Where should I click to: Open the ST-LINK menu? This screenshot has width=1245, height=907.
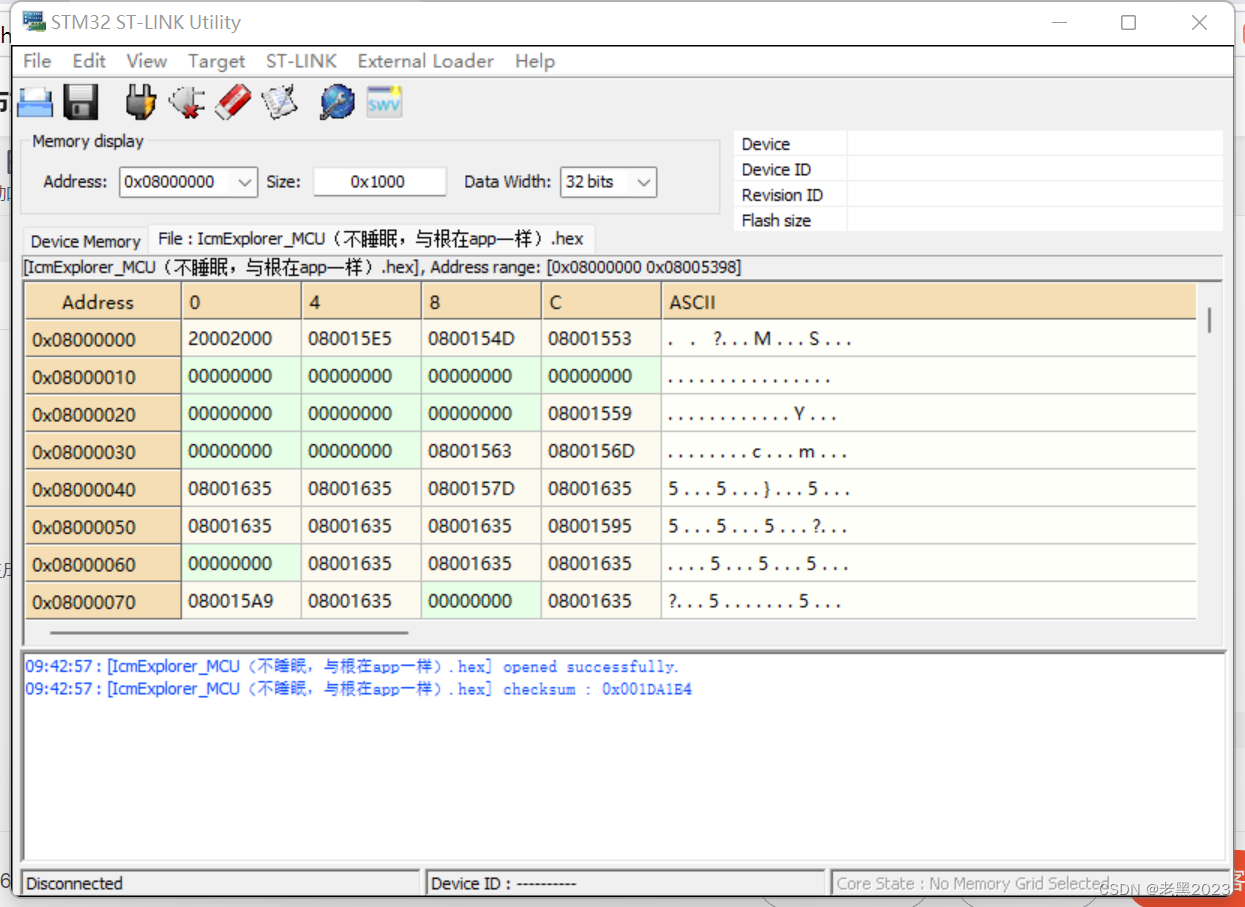click(301, 61)
